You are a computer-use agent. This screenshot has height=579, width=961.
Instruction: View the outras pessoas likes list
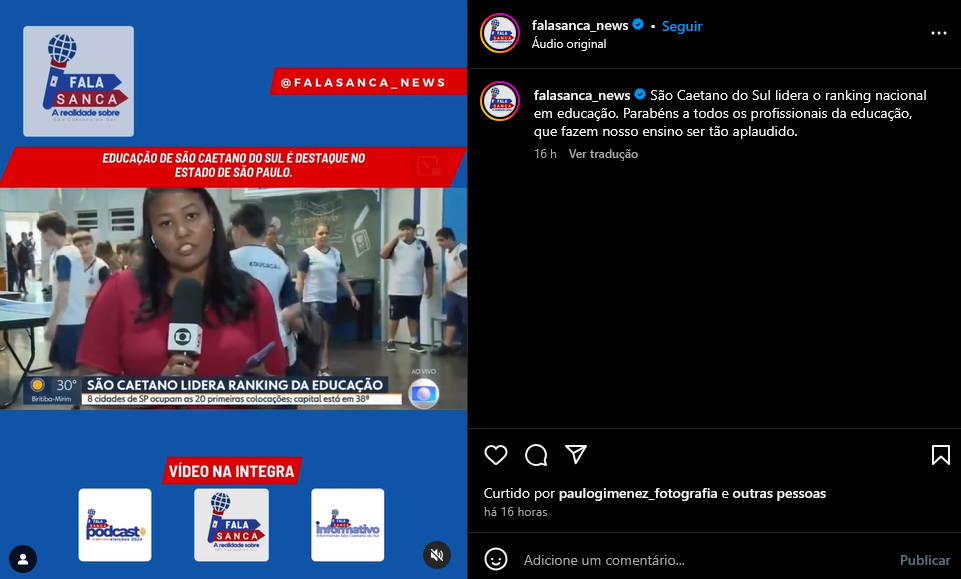coord(779,493)
